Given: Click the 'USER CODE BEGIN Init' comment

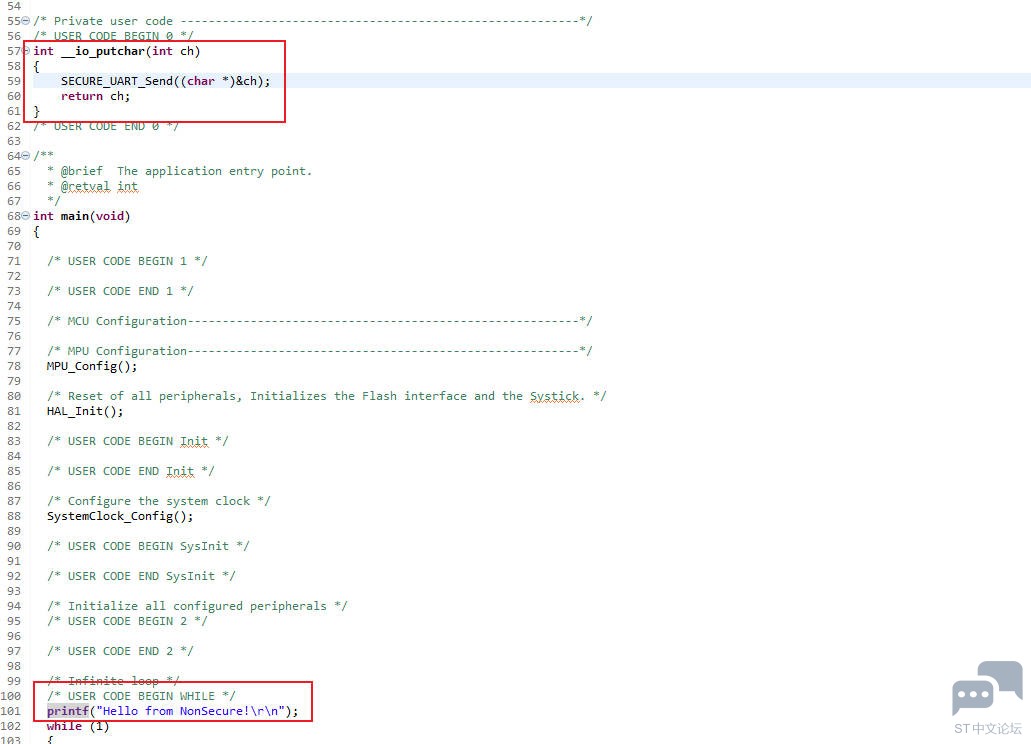Looking at the screenshot, I should [137, 441].
